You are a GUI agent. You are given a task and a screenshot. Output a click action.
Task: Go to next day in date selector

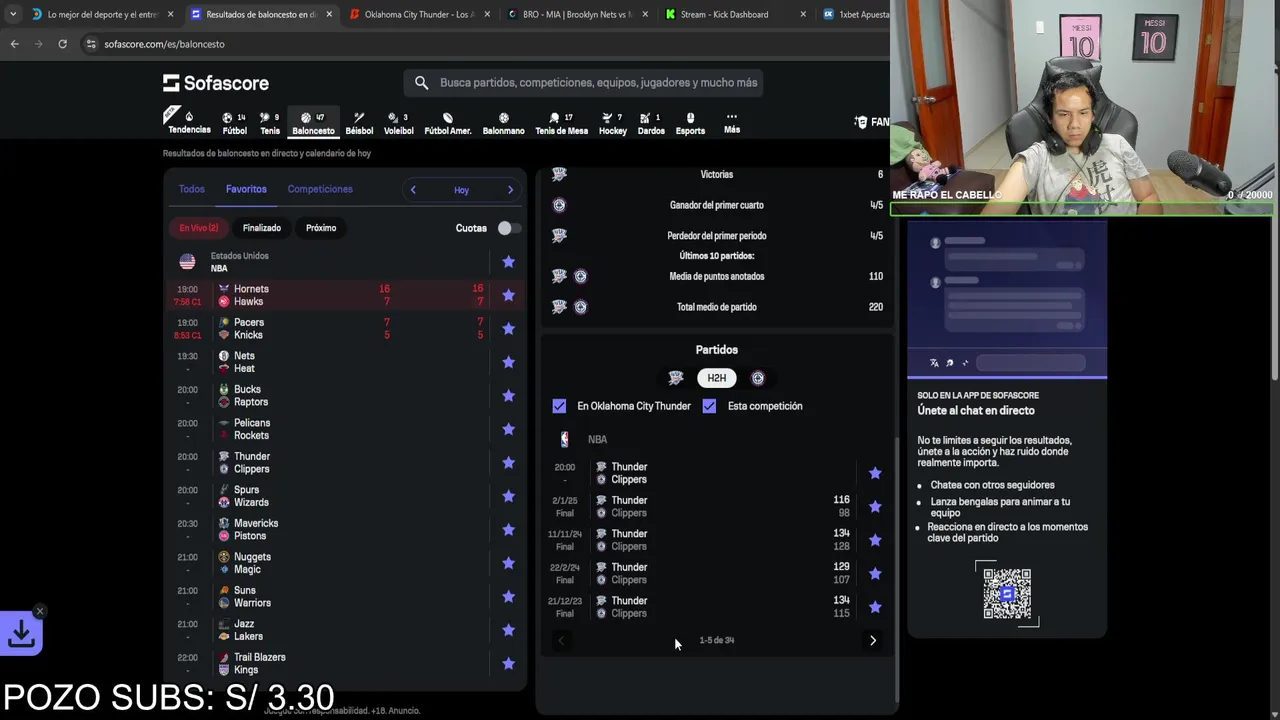pos(510,190)
